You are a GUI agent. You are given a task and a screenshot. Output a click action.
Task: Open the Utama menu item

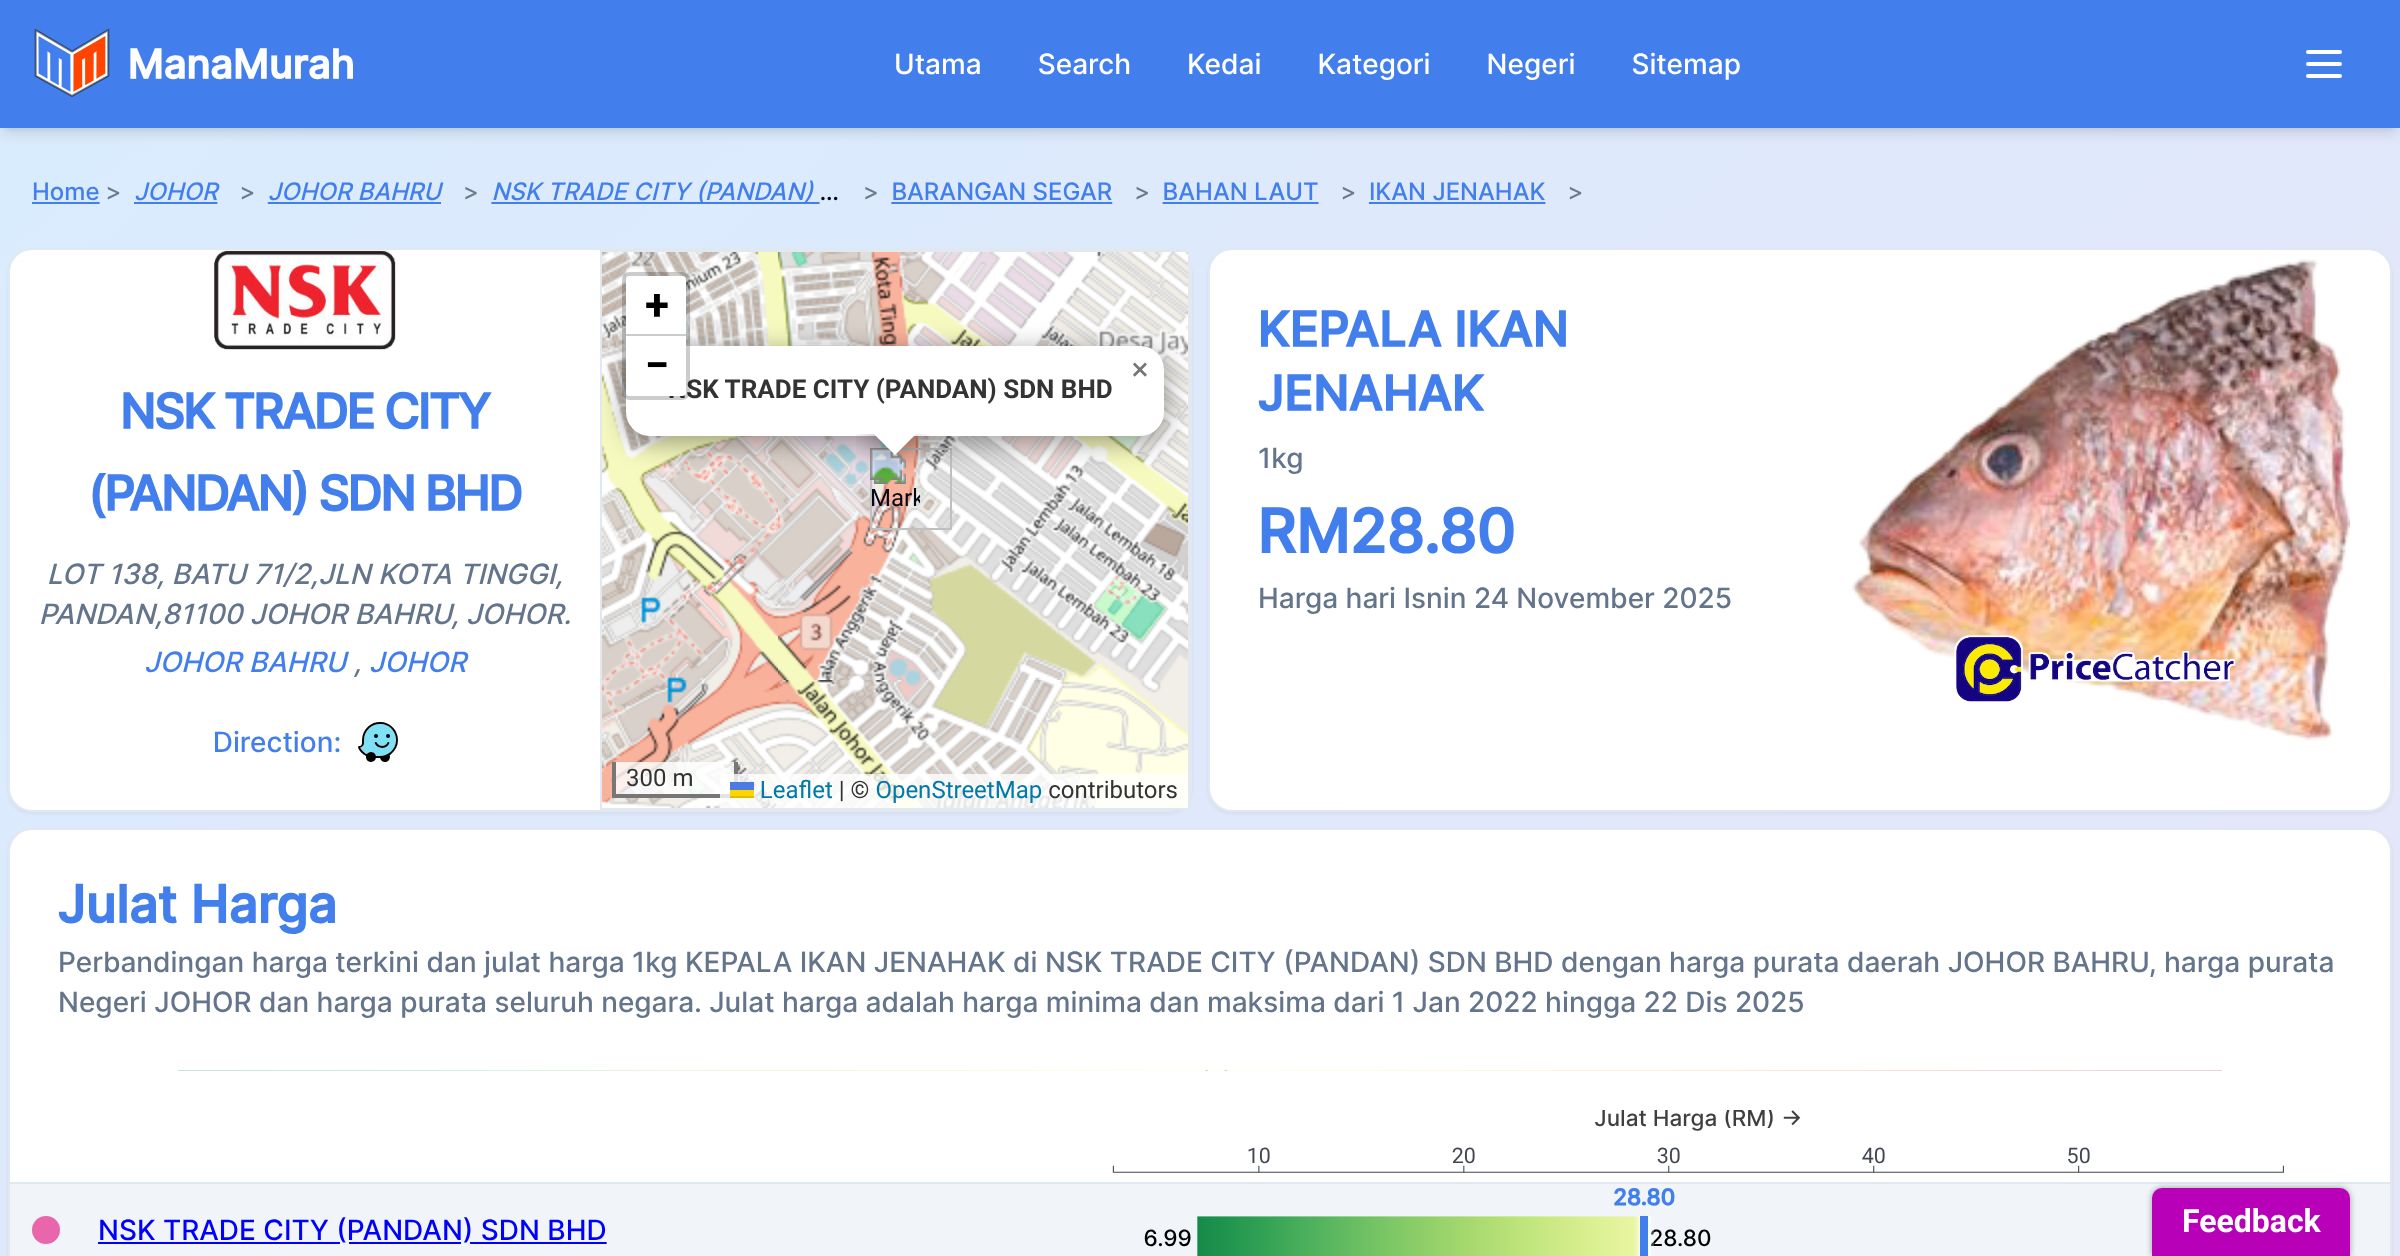click(937, 64)
